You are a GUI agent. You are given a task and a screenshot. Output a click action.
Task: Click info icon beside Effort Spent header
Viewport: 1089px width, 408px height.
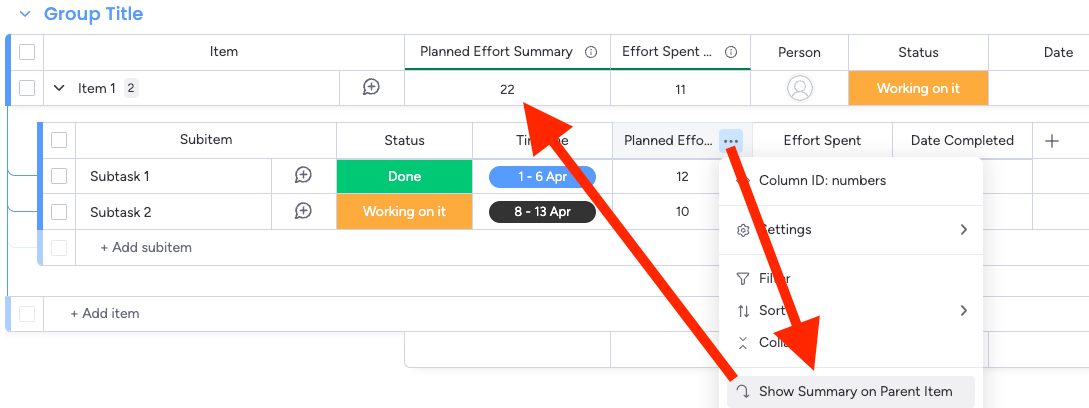coord(731,52)
